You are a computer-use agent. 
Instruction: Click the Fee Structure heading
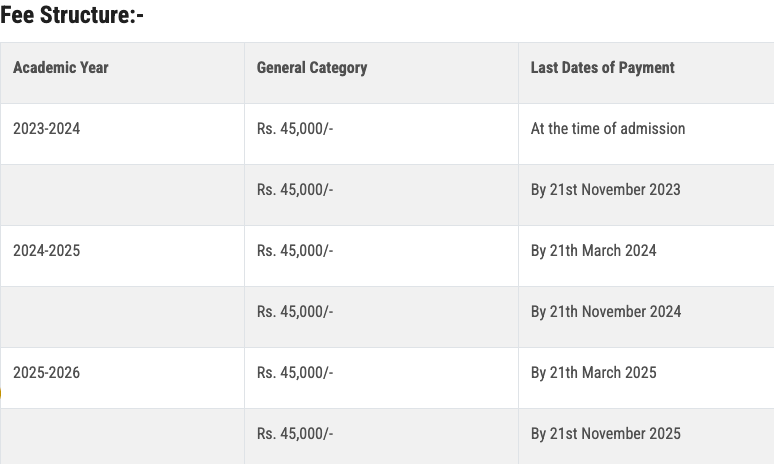coord(72,16)
